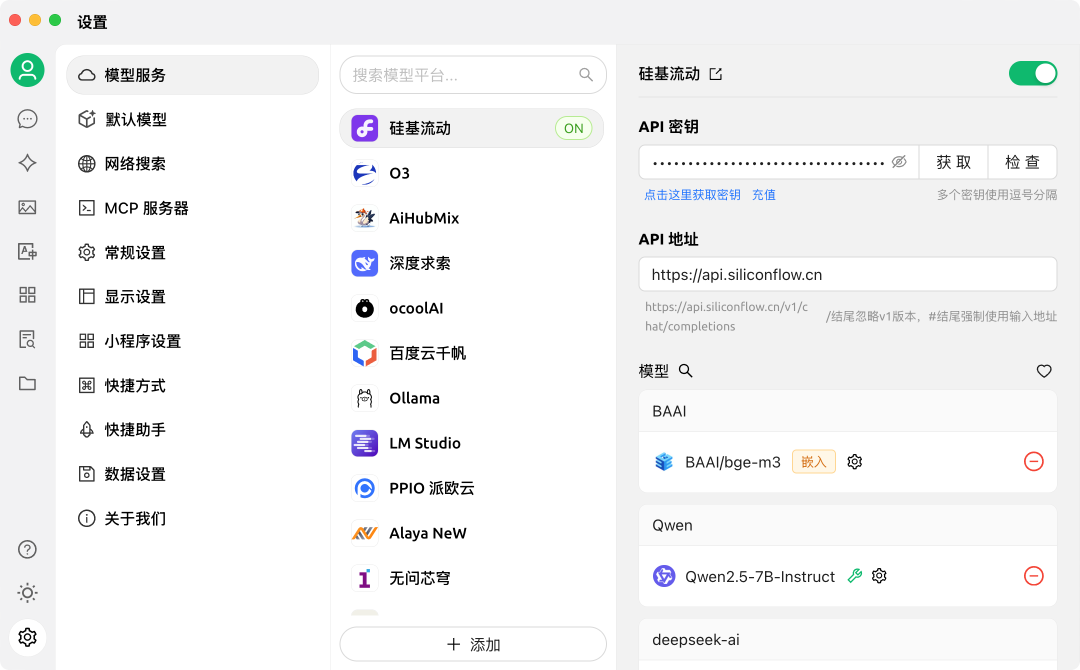Collapse the BAAI model group
The width and height of the screenshot is (1080, 670).
[x=848, y=411]
